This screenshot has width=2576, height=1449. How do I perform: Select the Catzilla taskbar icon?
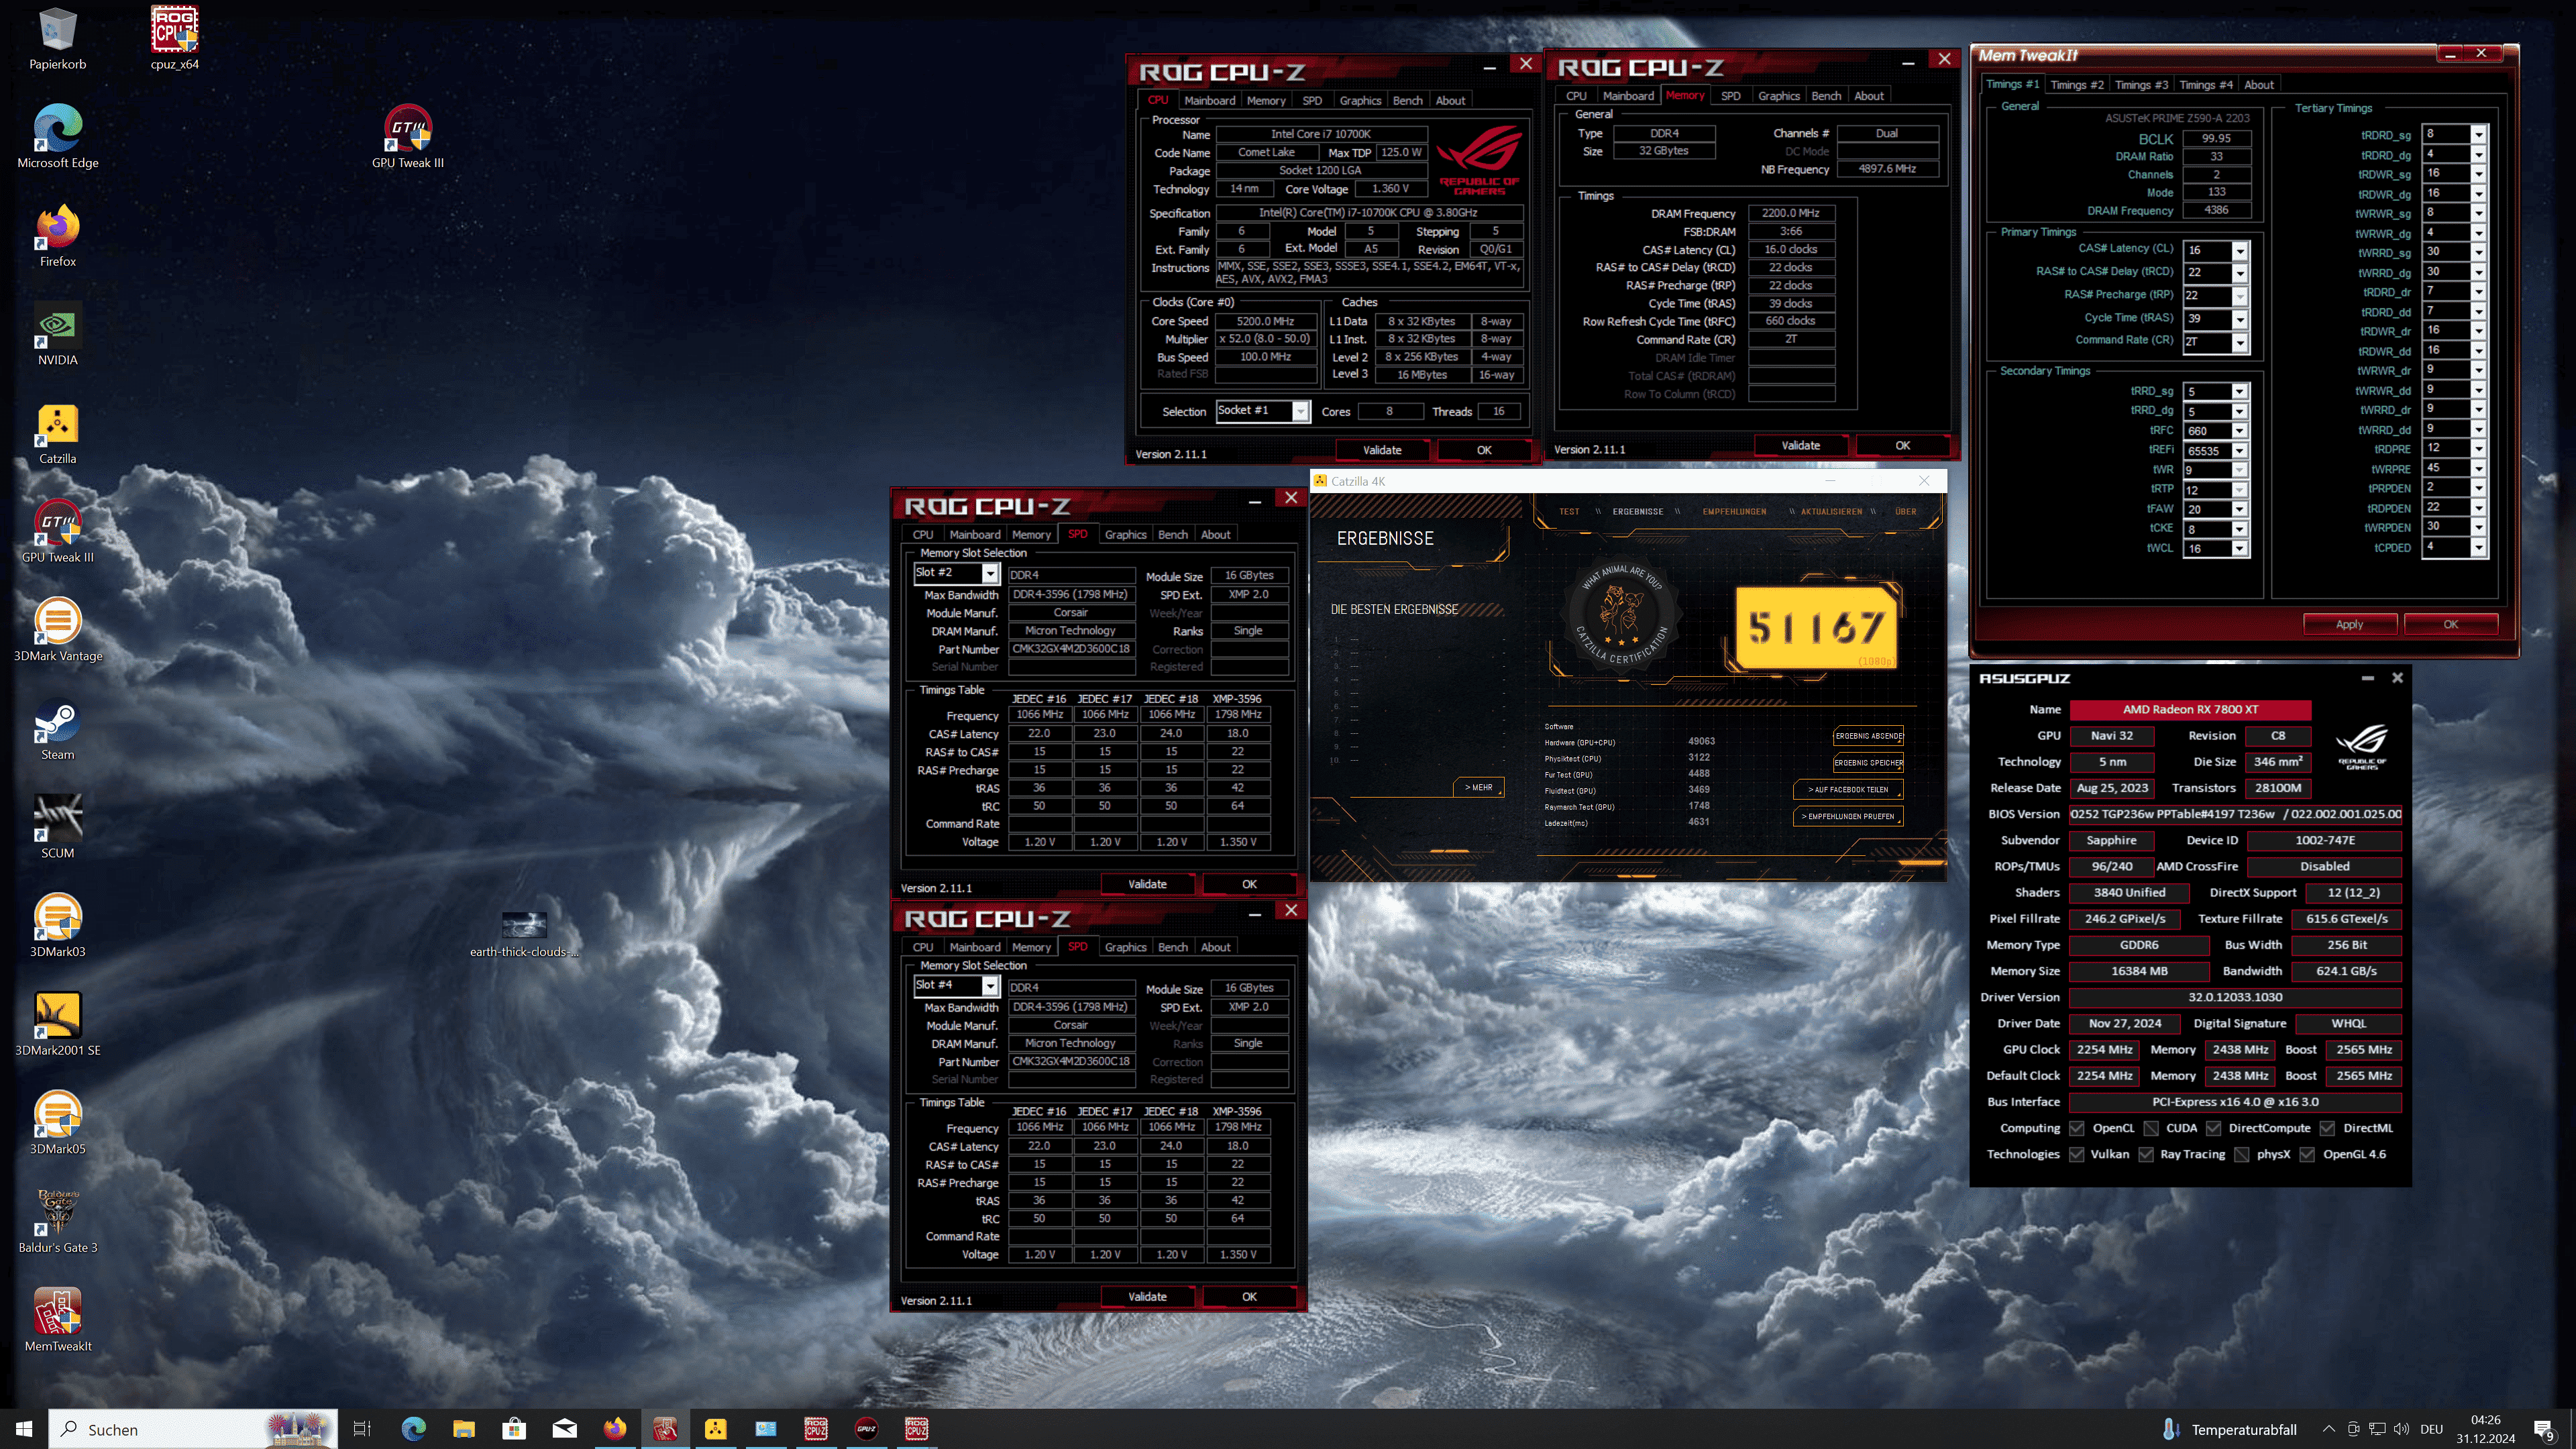pyautogui.click(x=715, y=1429)
